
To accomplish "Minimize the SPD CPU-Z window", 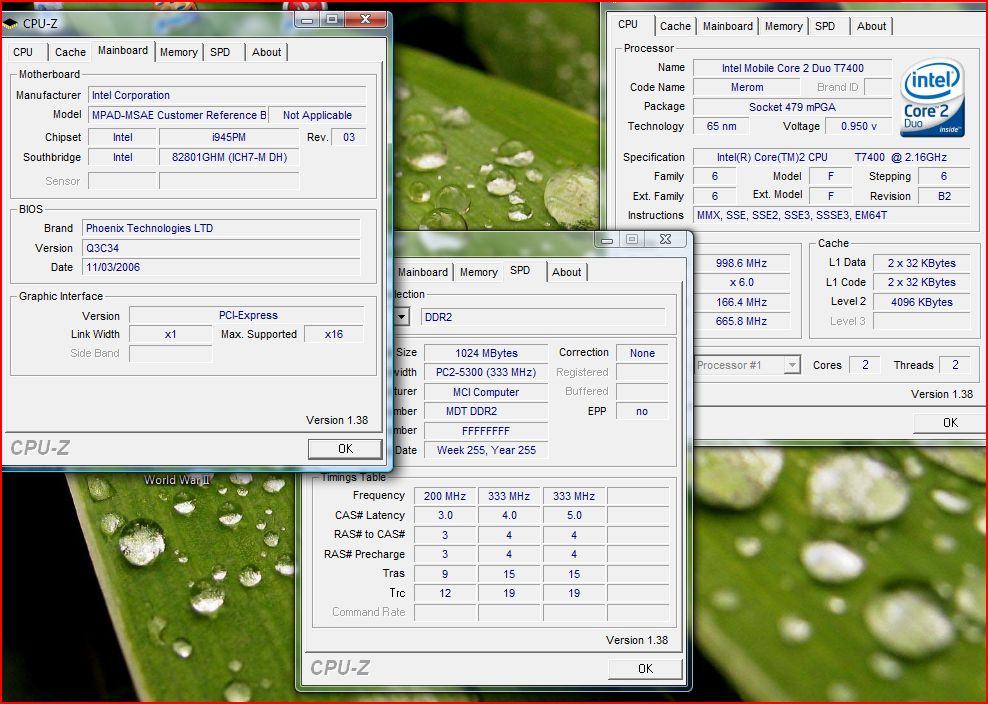I will (x=606, y=239).
